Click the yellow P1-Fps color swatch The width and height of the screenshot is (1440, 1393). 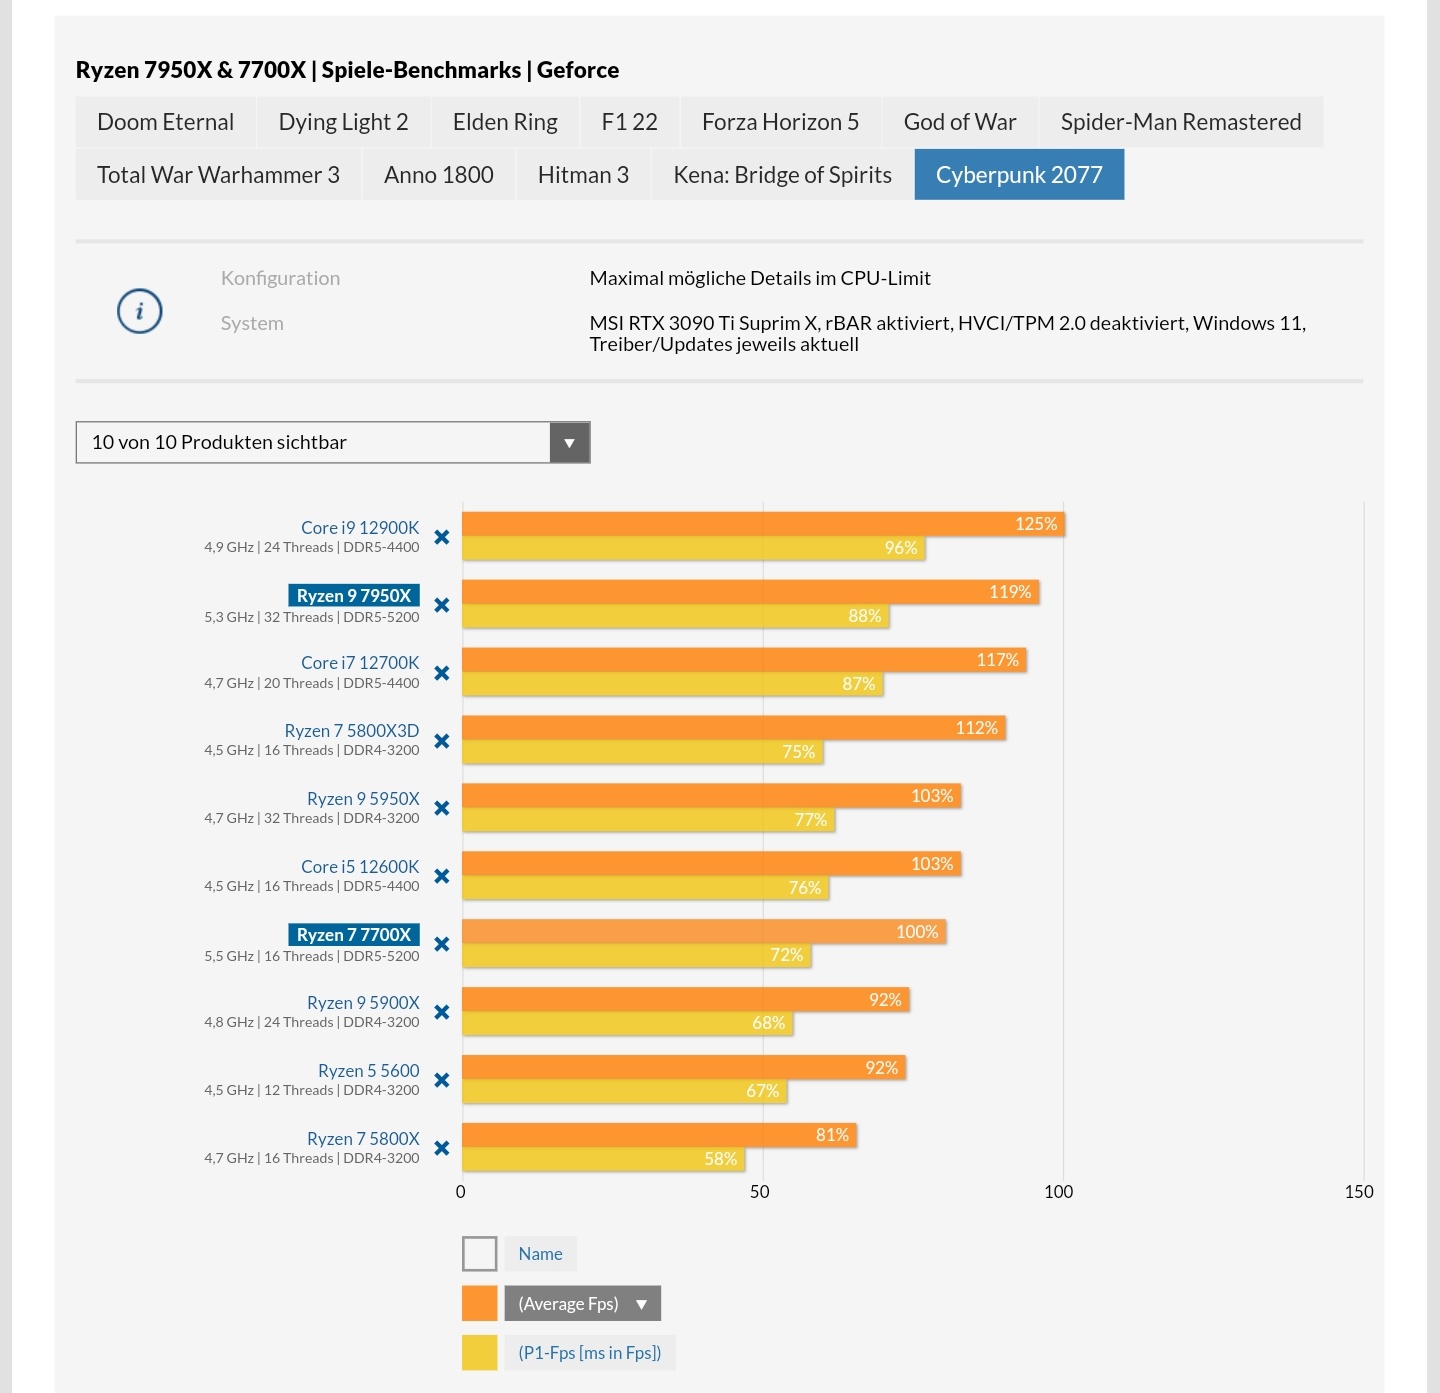click(x=480, y=1353)
